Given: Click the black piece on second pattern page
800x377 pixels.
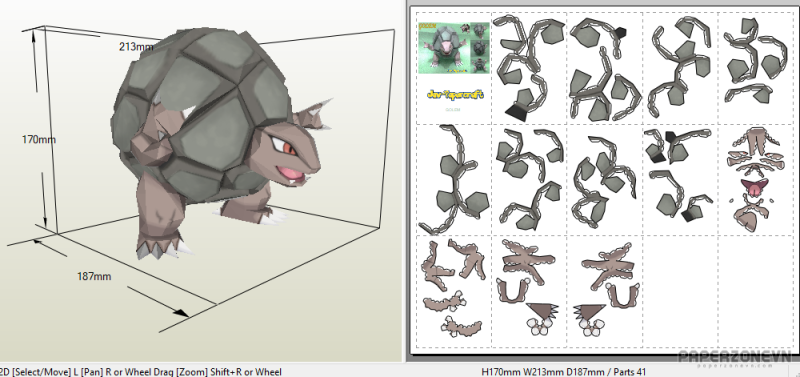Looking at the screenshot, I should (518, 111).
